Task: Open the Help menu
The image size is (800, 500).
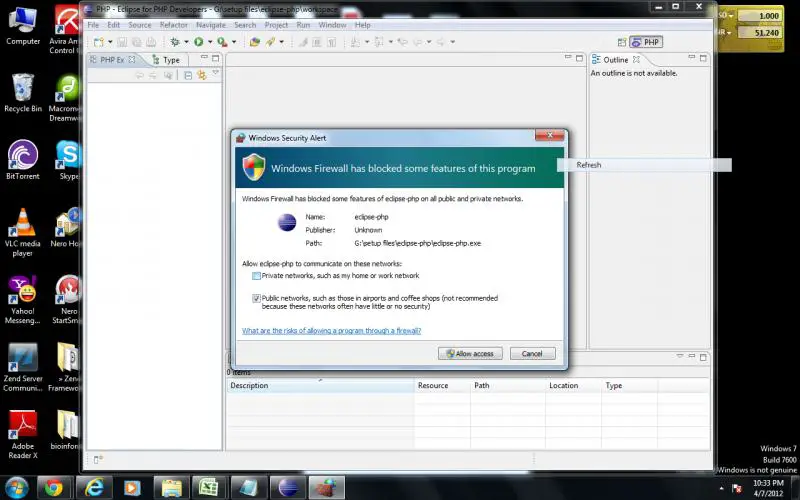Action: click(362, 25)
